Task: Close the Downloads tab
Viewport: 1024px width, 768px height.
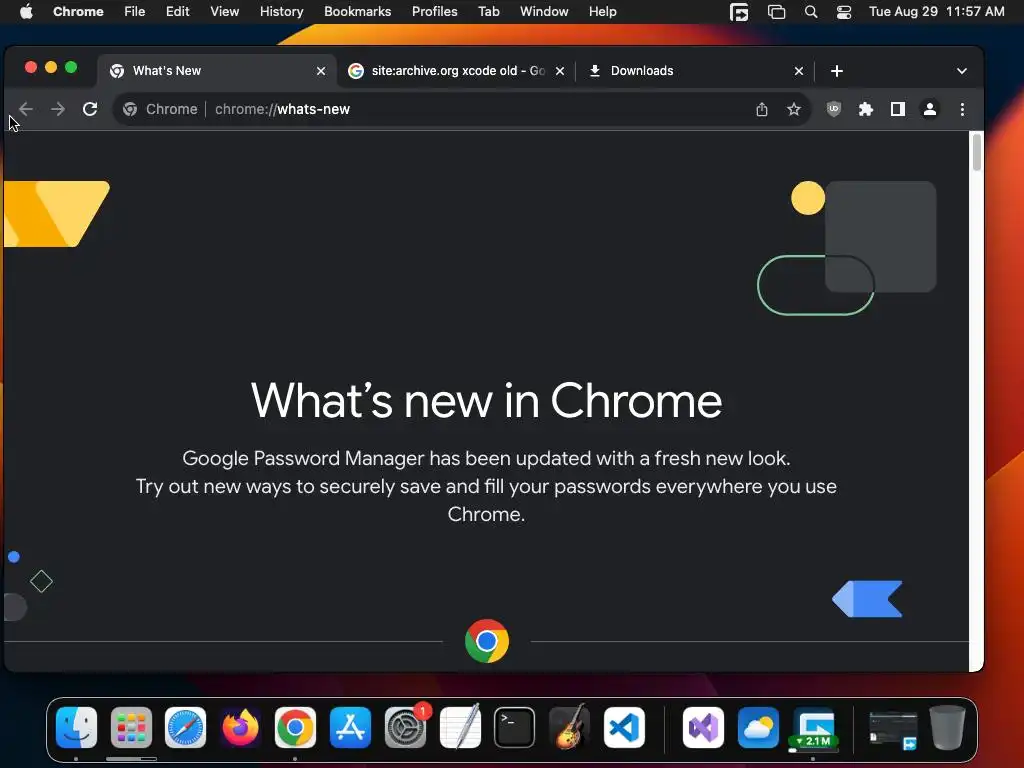Action: [x=799, y=71]
